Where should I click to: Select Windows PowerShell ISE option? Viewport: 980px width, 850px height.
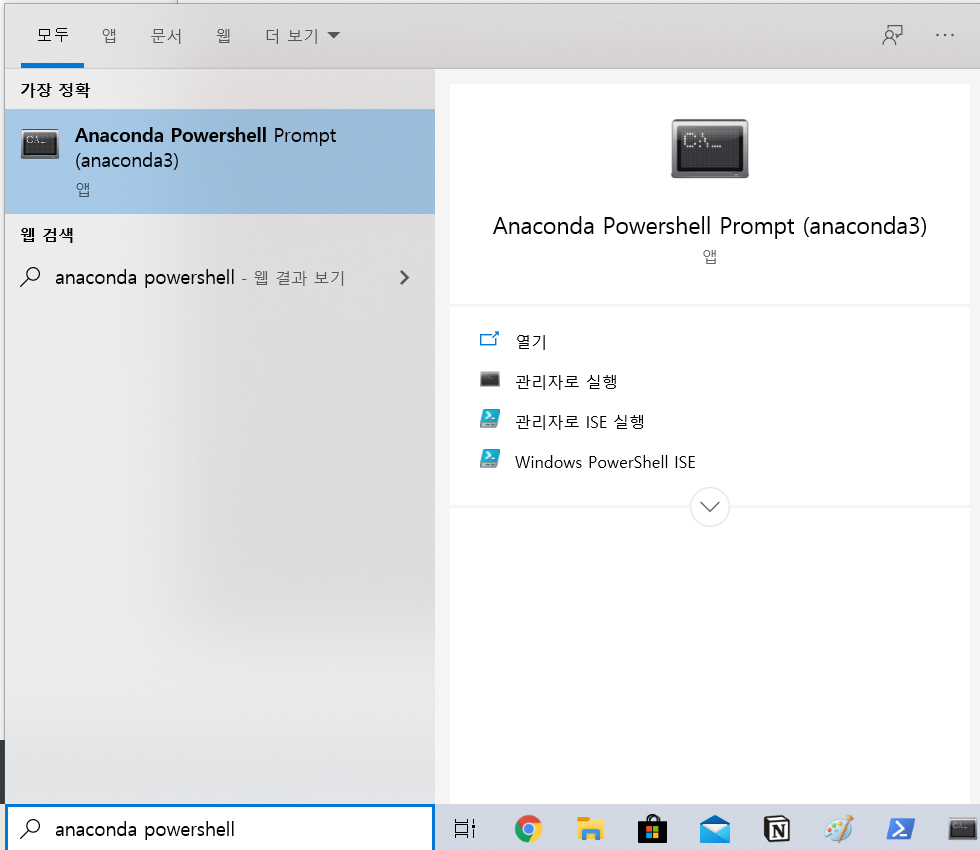(x=604, y=462)
